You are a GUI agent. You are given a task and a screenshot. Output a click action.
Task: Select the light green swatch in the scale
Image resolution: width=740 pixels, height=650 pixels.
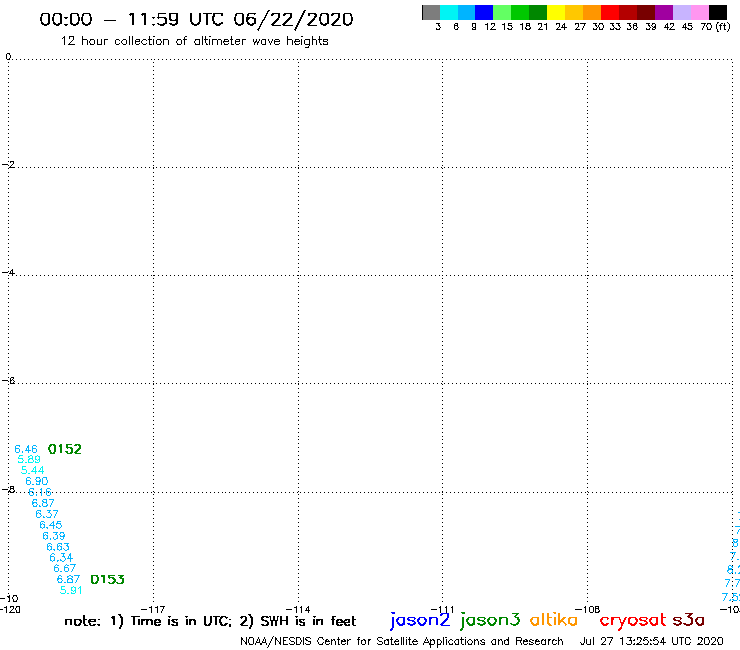[502, 12]
